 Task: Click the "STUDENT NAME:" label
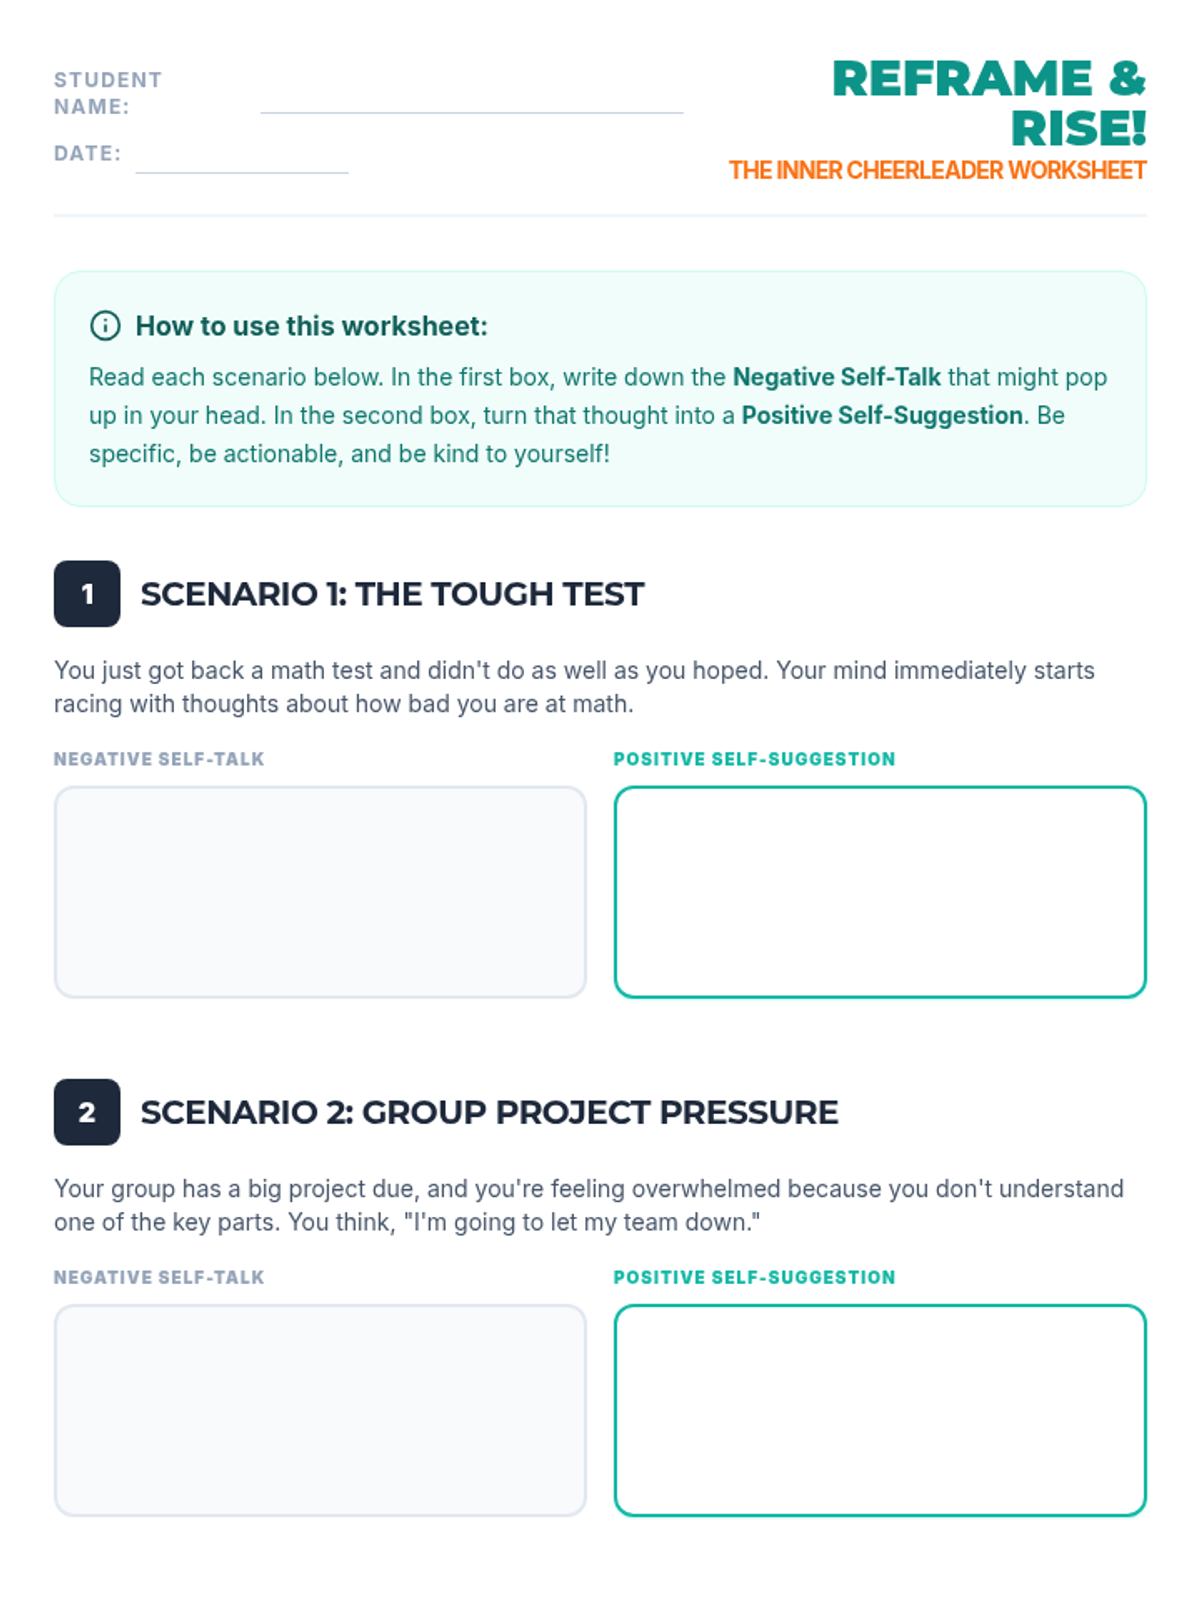click(x=107, y=93)
